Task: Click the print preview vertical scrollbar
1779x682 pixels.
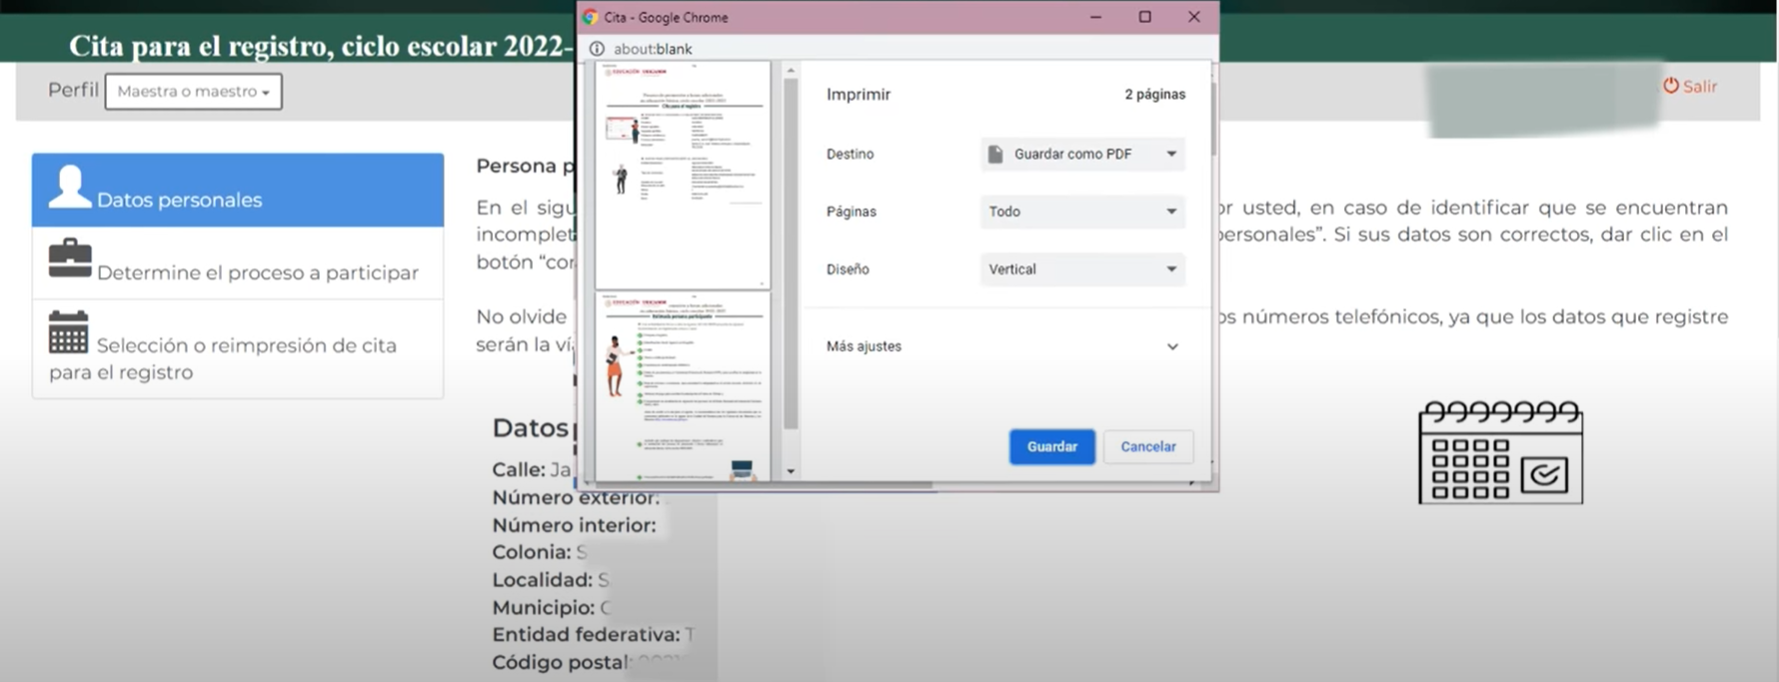Action: coord(791,250)
